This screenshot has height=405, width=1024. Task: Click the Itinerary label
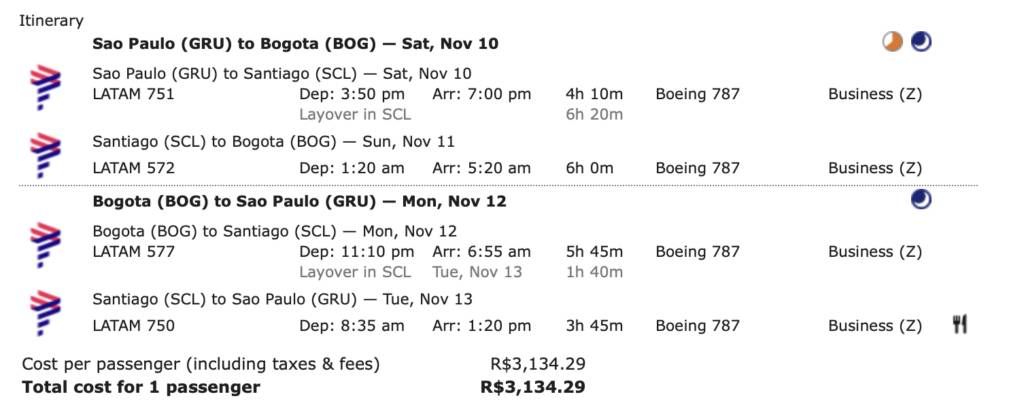pyautogui.click(x=51, y=21)
